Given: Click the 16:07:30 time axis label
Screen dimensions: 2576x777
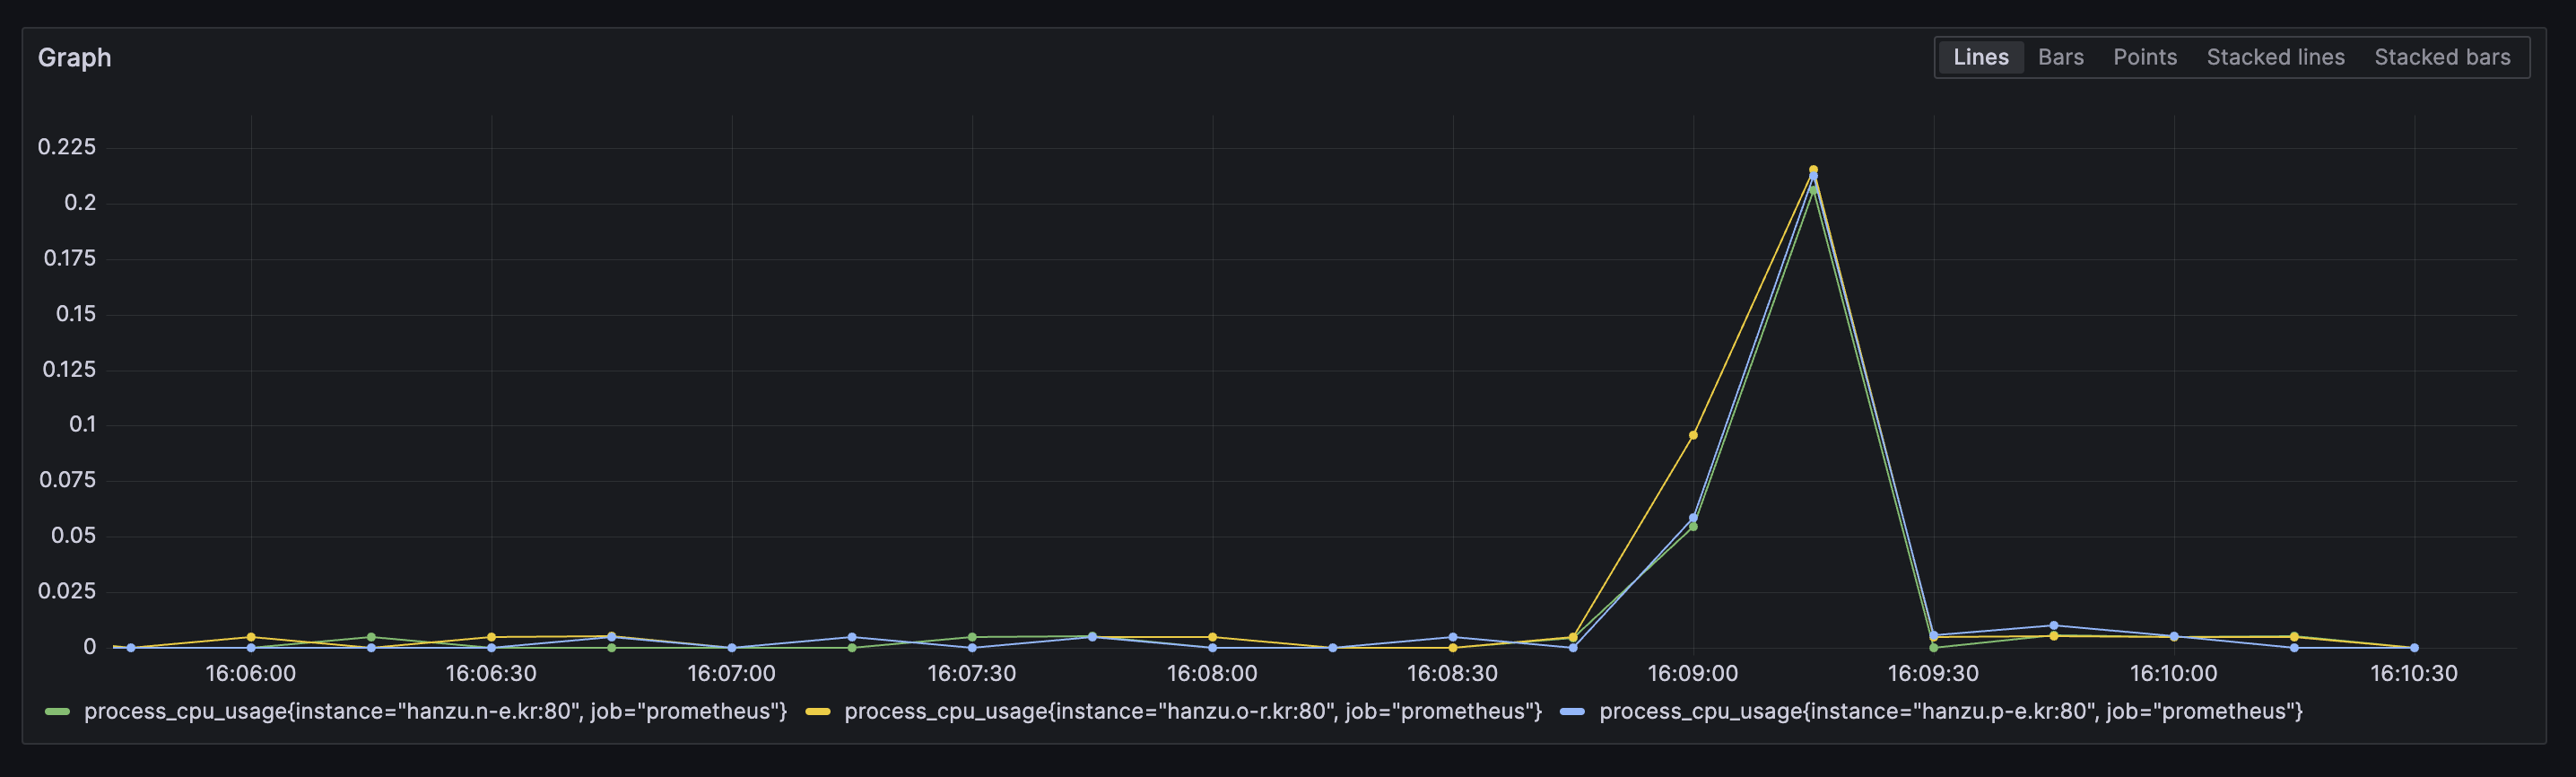Looking at the screenshot, I should tap(971, 674).
